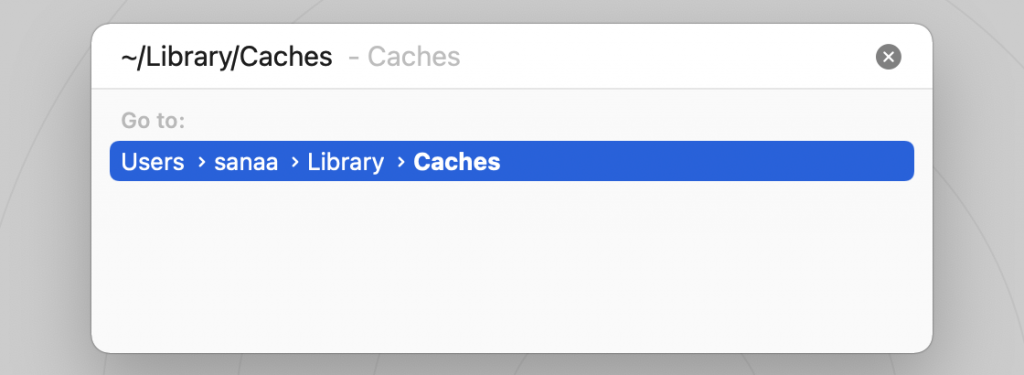
Task: Choose the bold "Caches" destination folder
Action: click(x=457, y=162)
